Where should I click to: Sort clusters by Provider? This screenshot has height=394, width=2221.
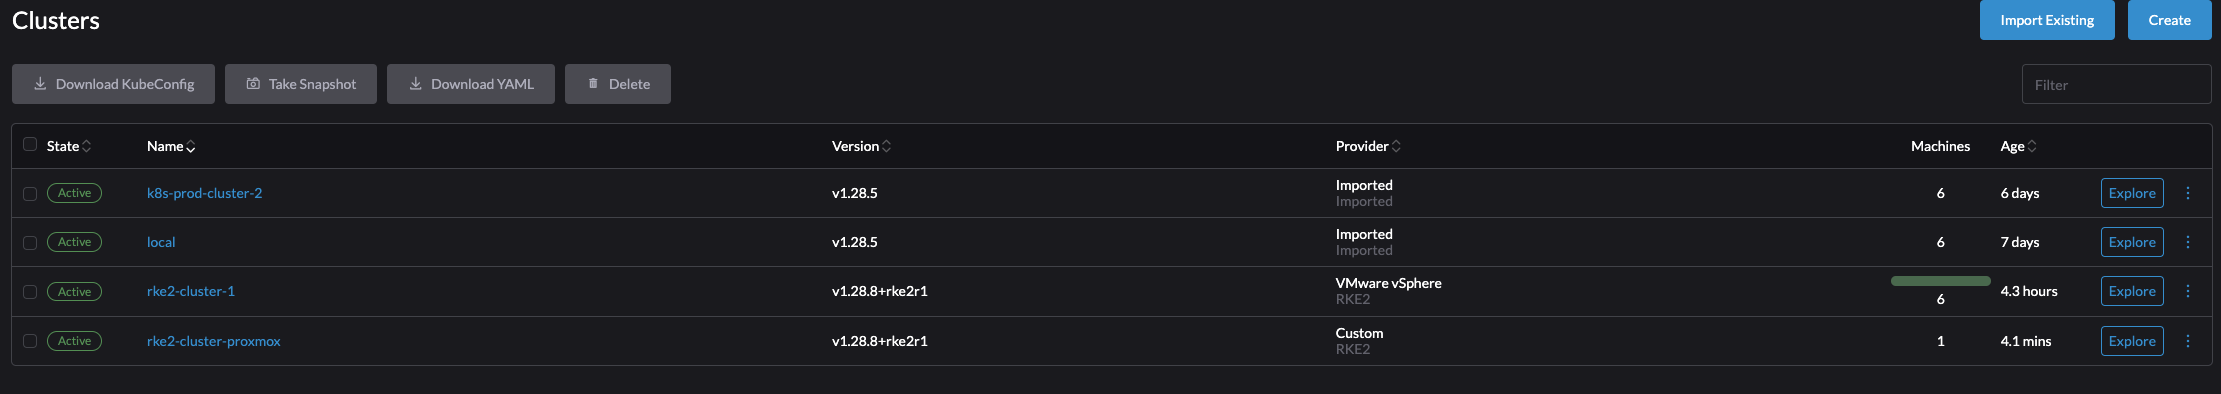[1368, 146]
